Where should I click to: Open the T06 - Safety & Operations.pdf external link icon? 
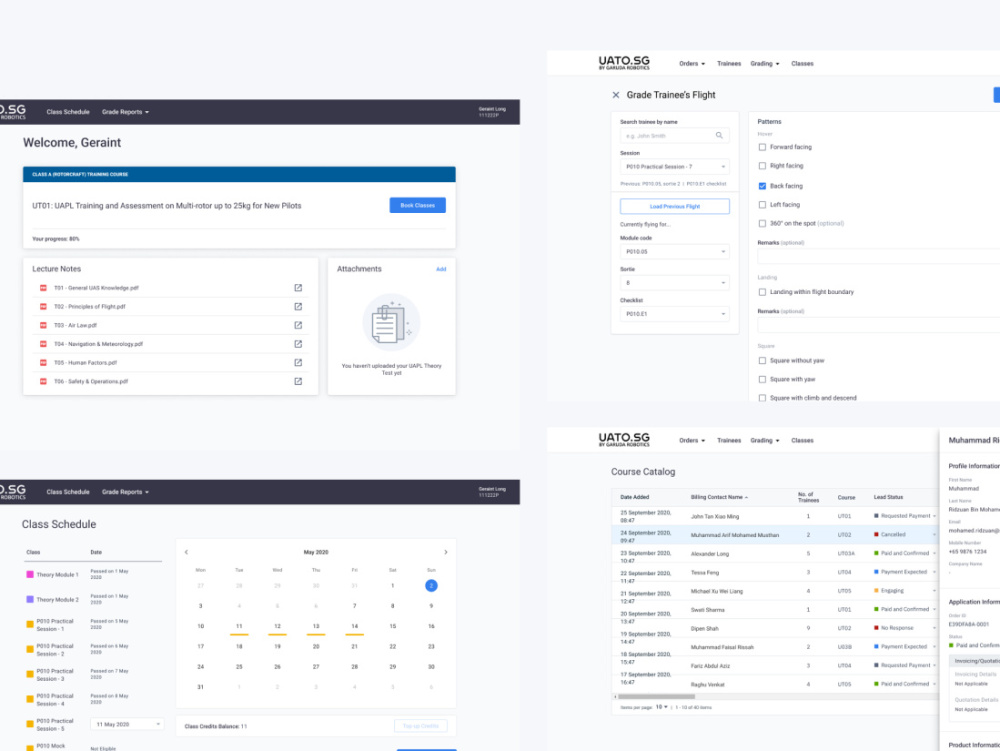(298, 381)
